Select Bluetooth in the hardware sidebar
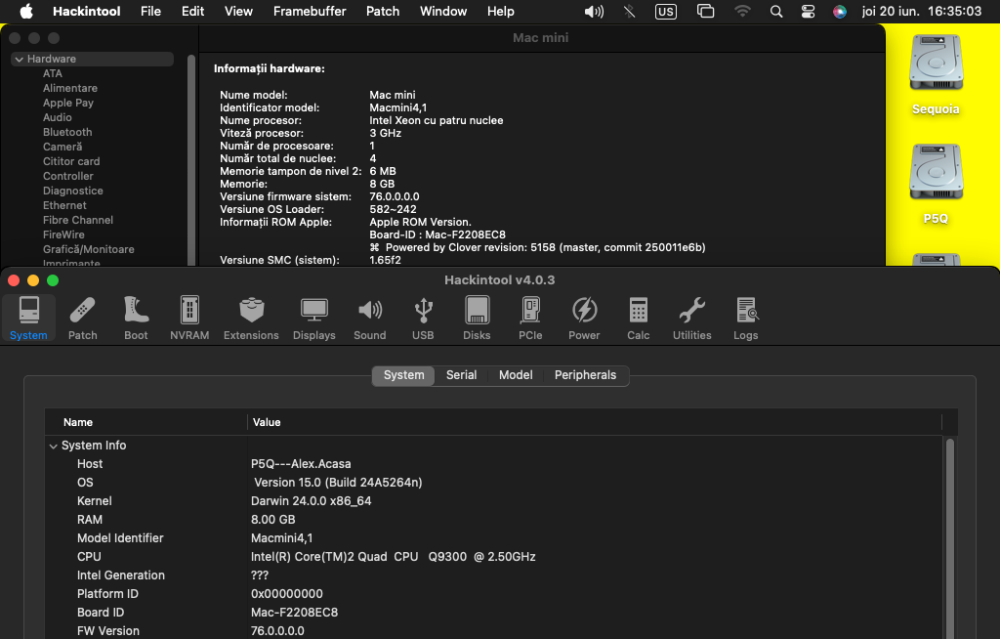Screen dimensions: 1000x639 (x=68, y=132)
